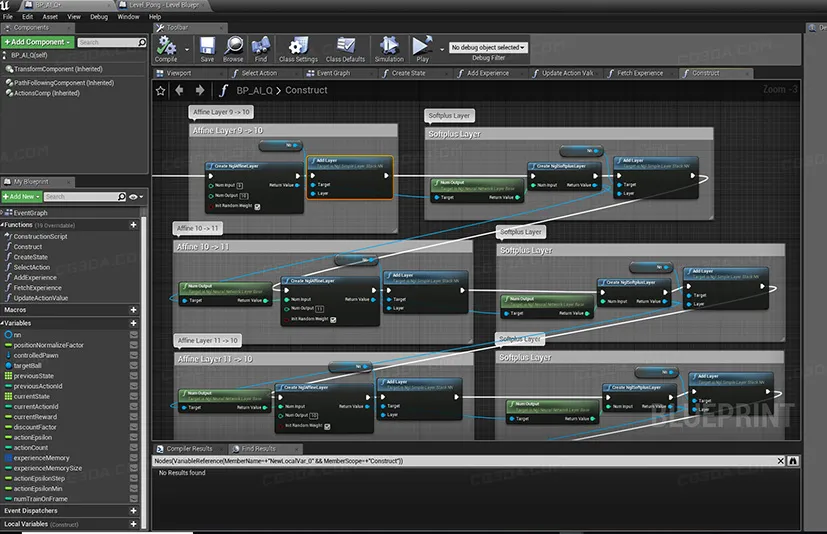Image resolution: width=827 pixels, height=534 pixels.
Task: Collapse the Variables section
Action: click(2, 323)
